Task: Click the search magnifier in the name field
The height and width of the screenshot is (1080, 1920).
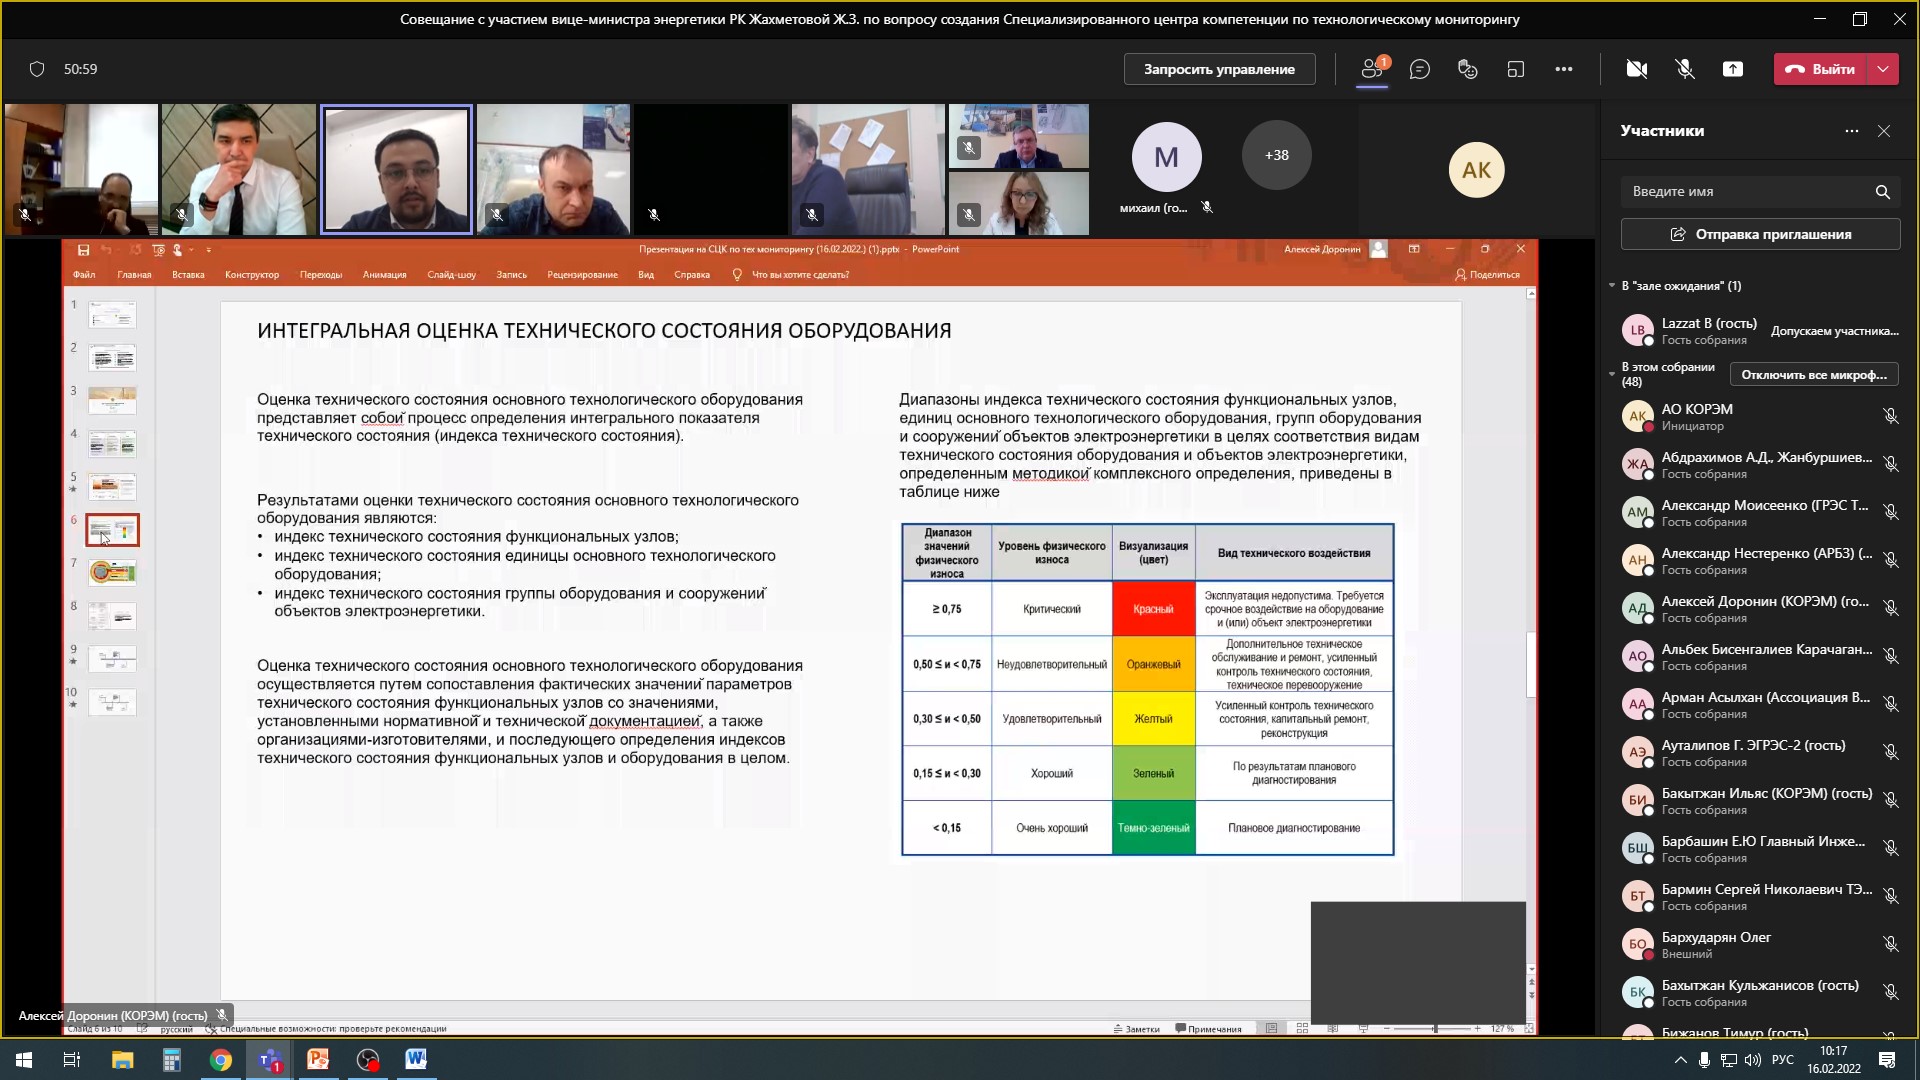Action: pyautogui.click(x=1883, y=192)
